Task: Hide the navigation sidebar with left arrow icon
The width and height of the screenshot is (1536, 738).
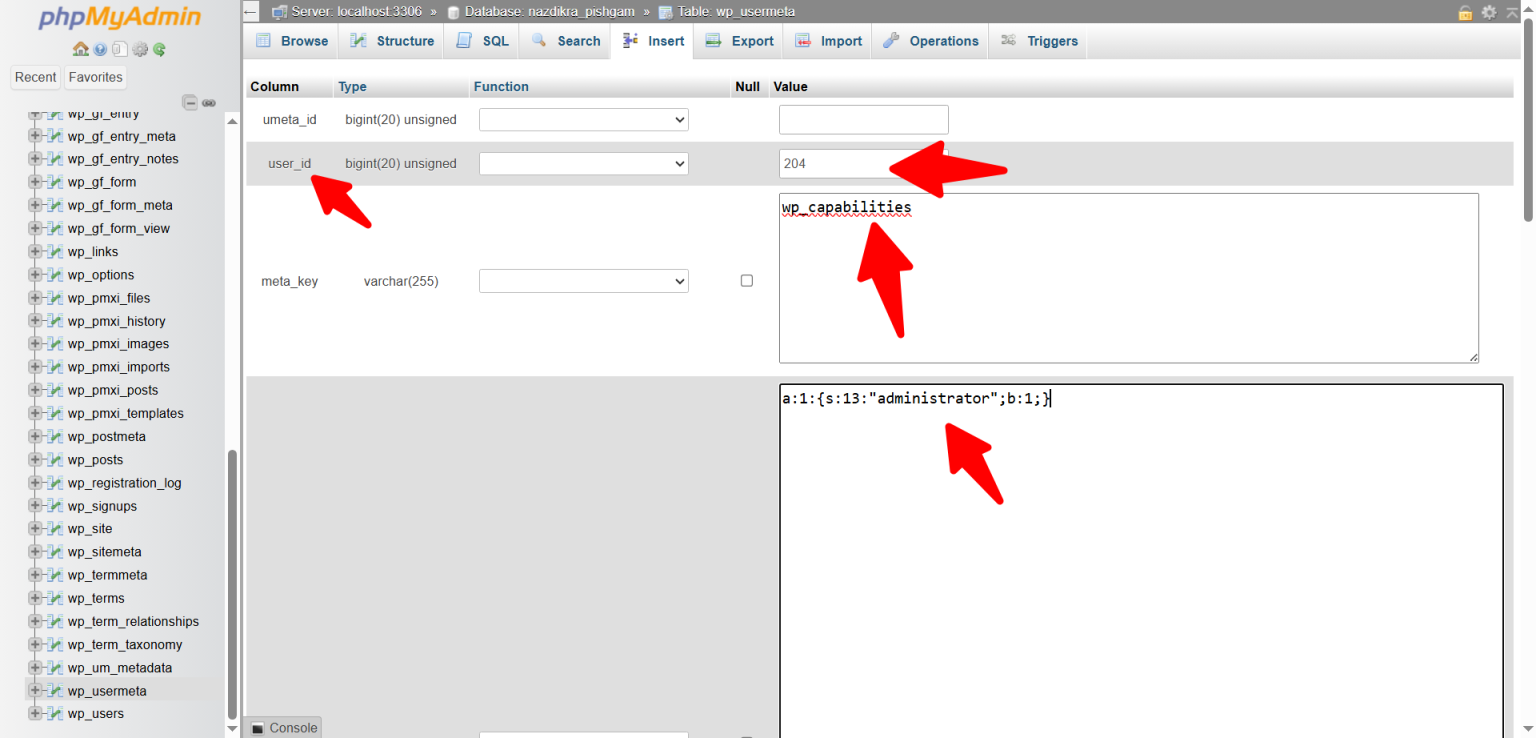Action: pyautogui.click(x=249, y=11)
